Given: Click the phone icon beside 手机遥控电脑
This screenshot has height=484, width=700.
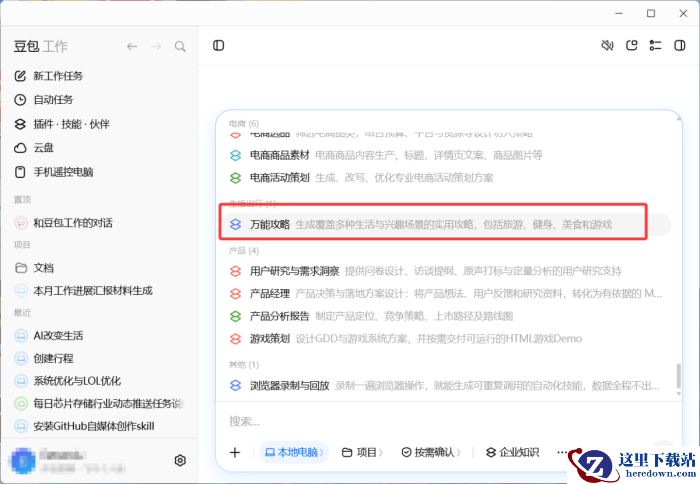Looking at the screenshot, I should click(21, 172).
